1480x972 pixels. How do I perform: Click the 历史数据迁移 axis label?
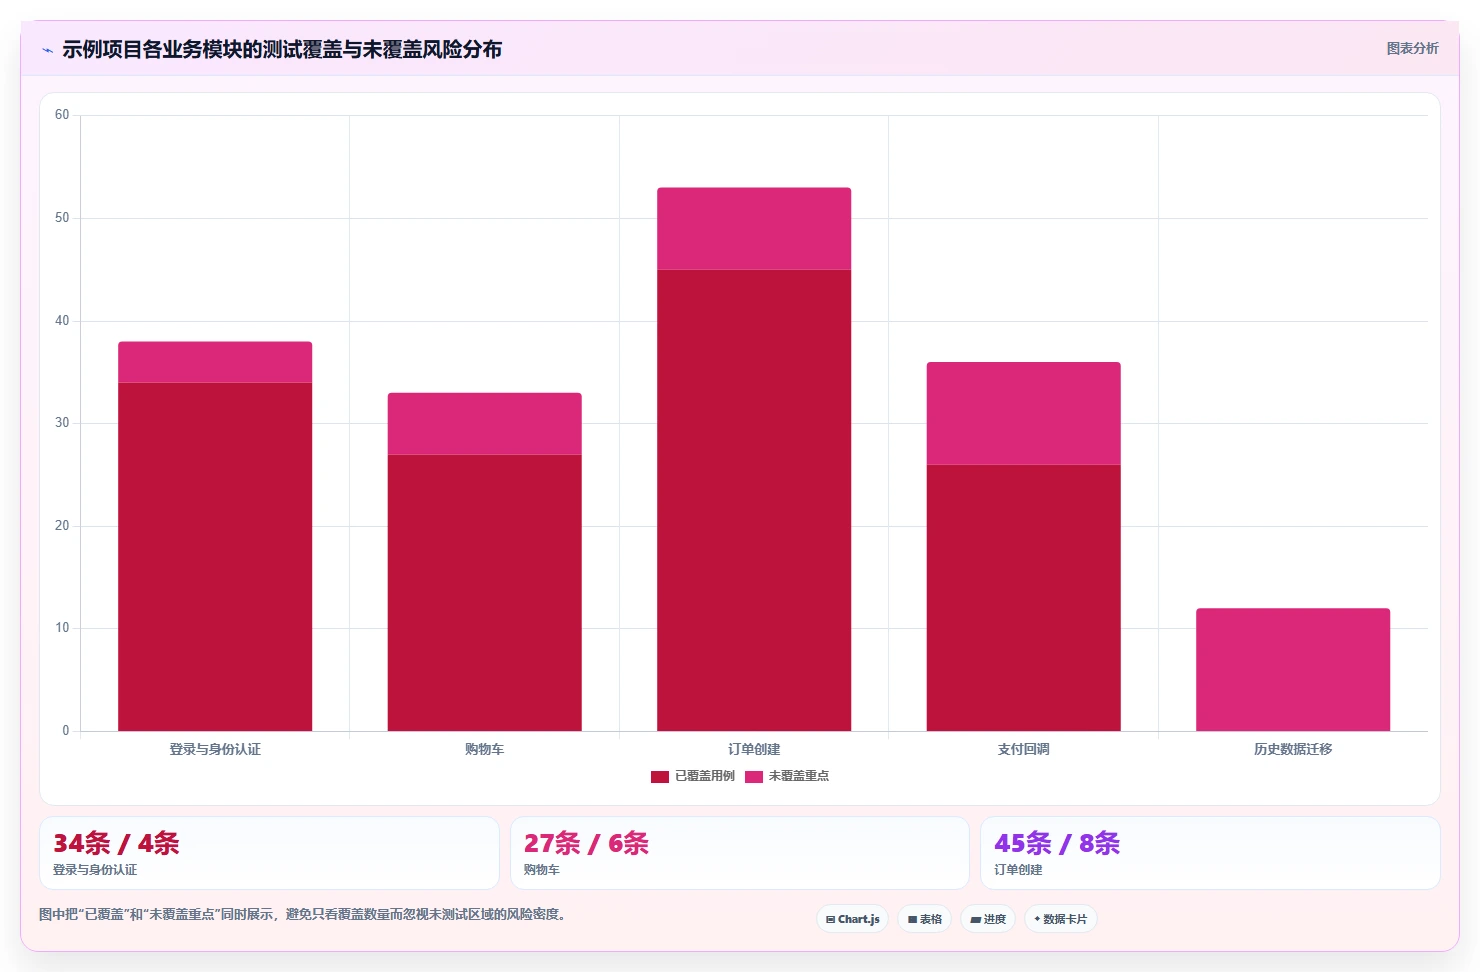pyautogui.click(x=1293, y=749)
